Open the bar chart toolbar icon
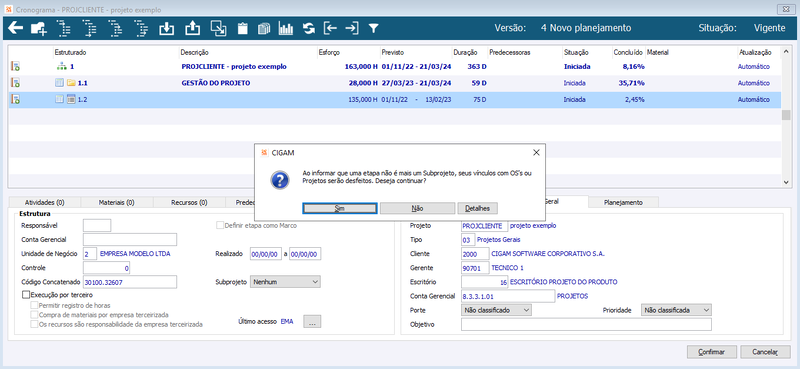Screen dimensions: 800x369 286,29
